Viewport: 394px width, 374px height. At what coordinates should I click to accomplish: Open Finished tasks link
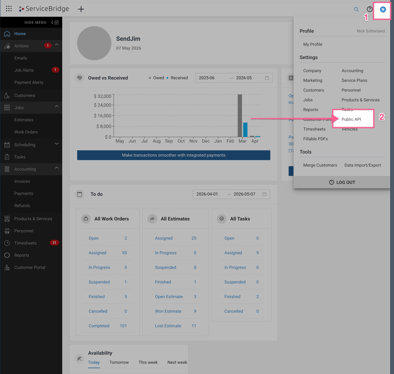232,296
